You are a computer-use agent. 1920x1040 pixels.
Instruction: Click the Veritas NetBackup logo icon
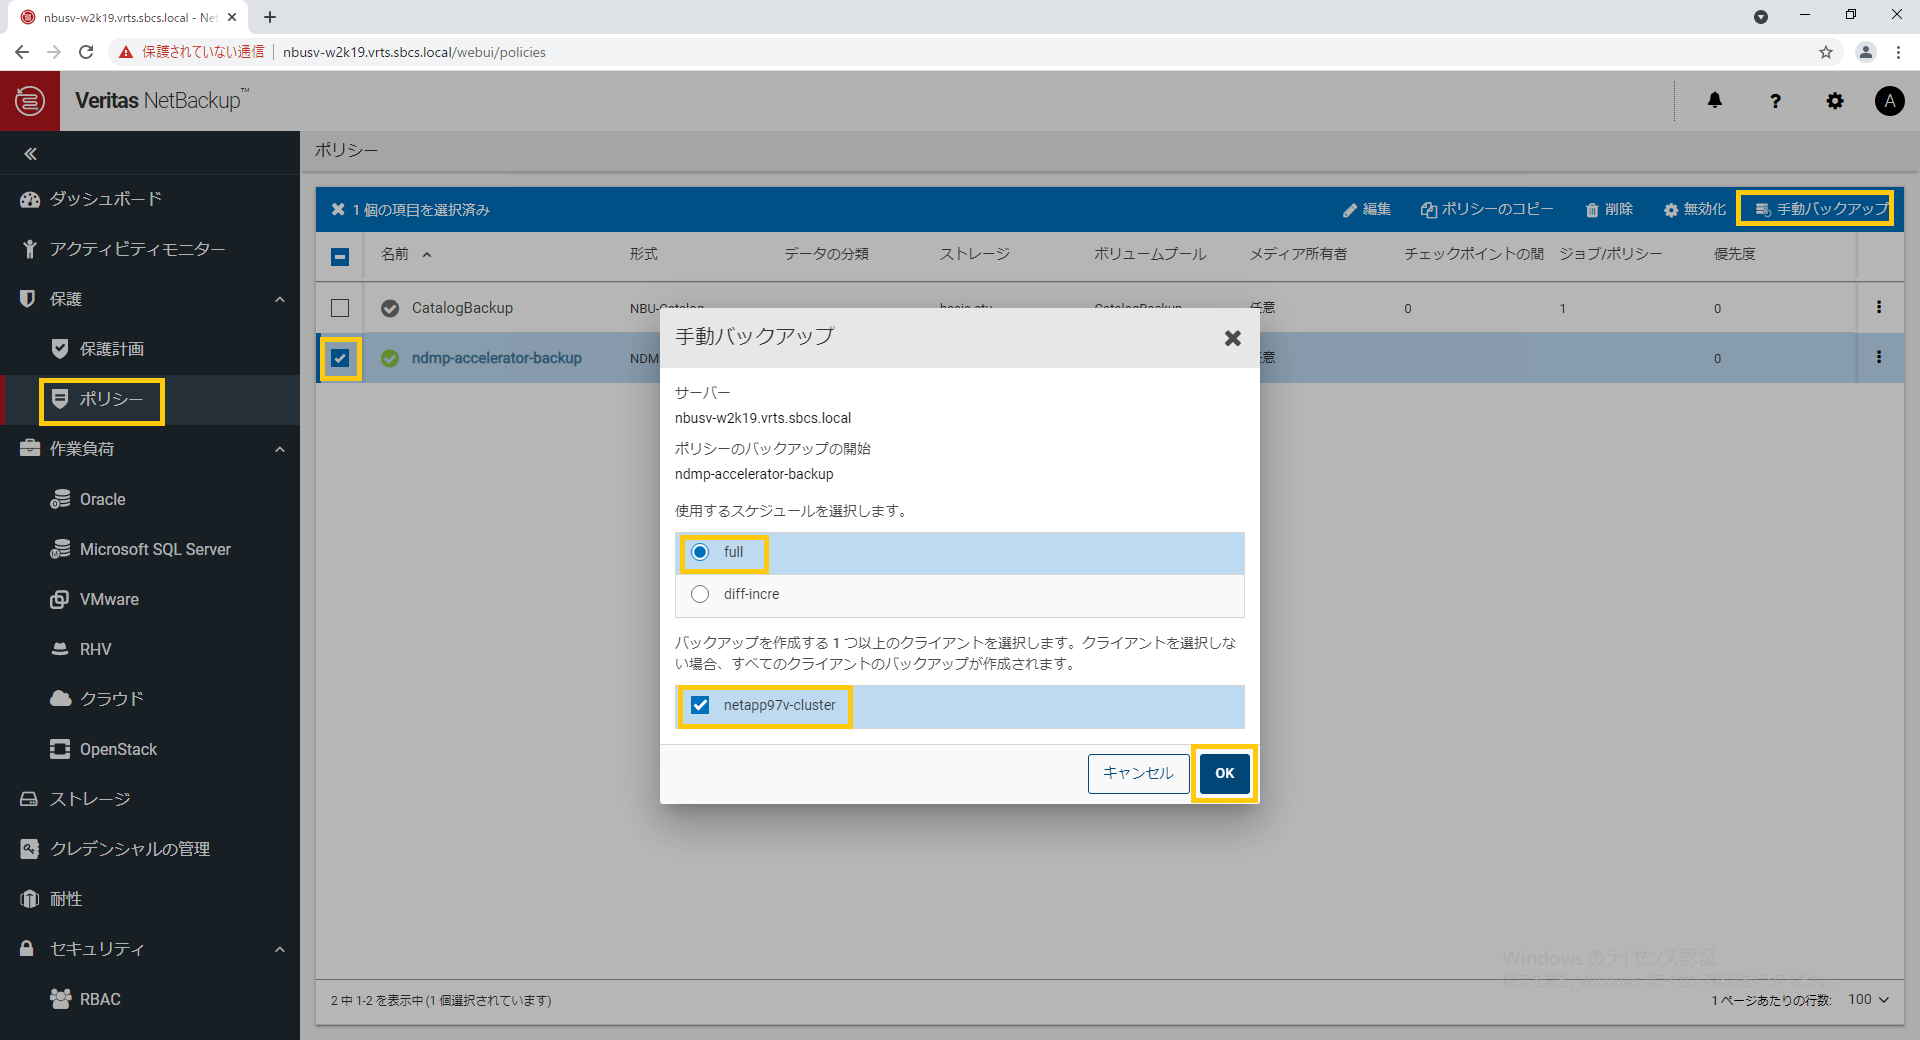[30, 101]
